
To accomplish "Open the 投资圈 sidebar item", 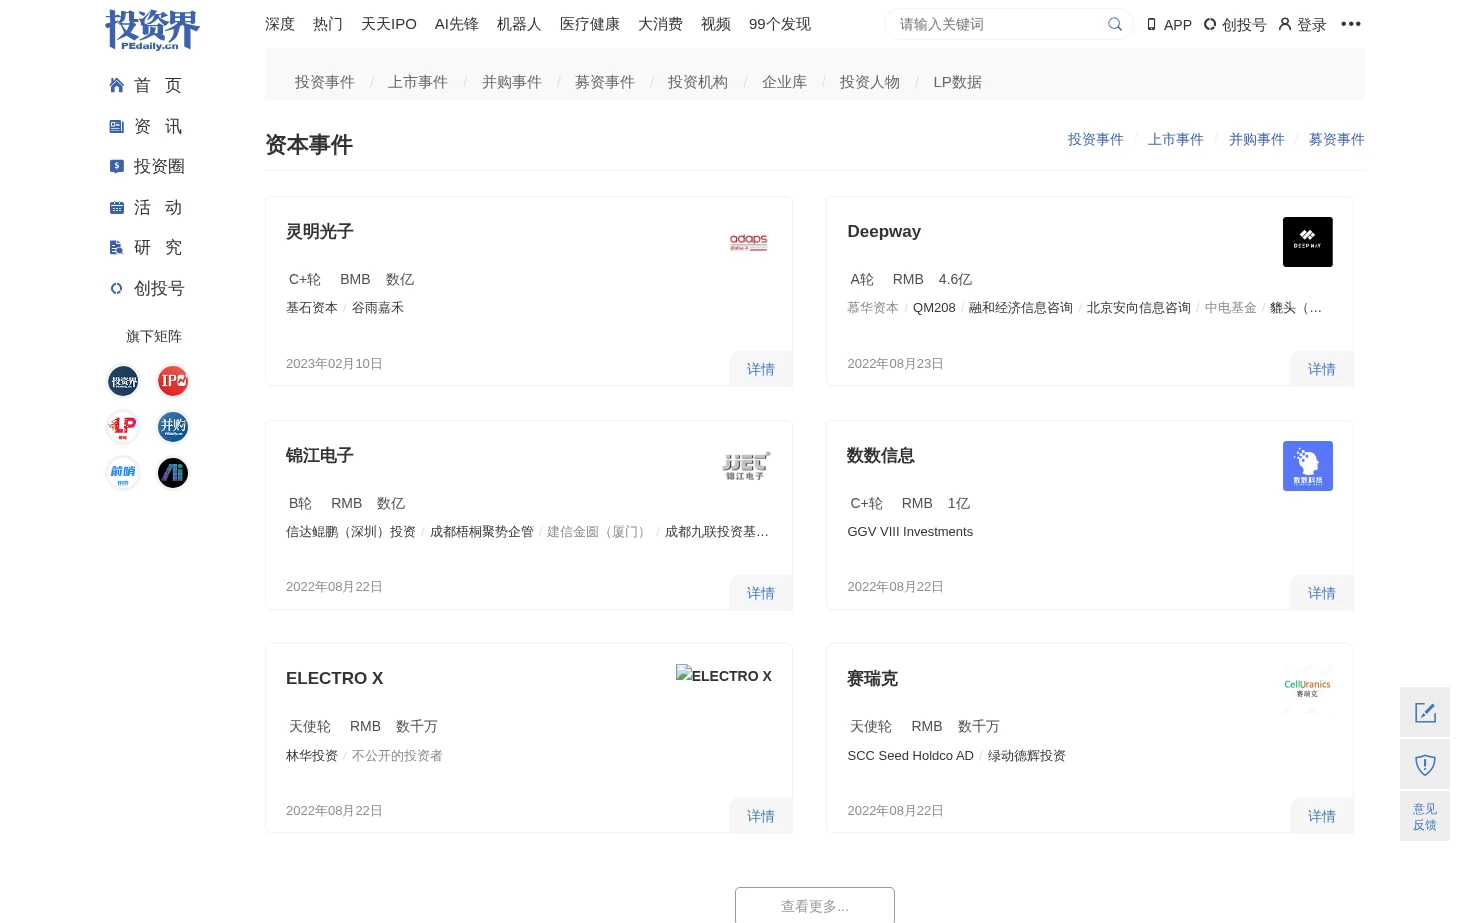I will pos(147,166).
